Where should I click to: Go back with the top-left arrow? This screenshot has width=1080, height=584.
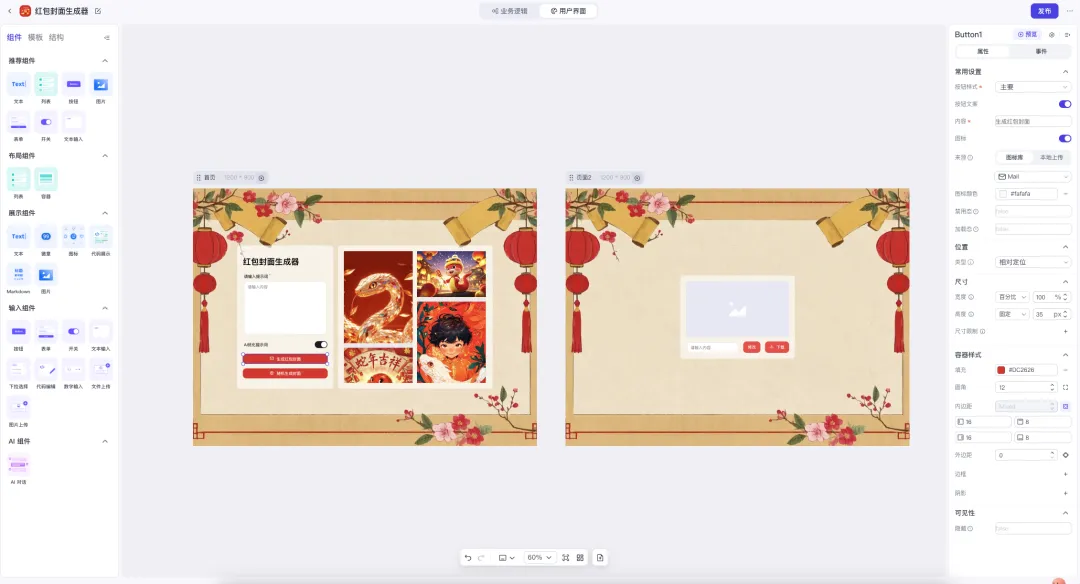point(10,11)
